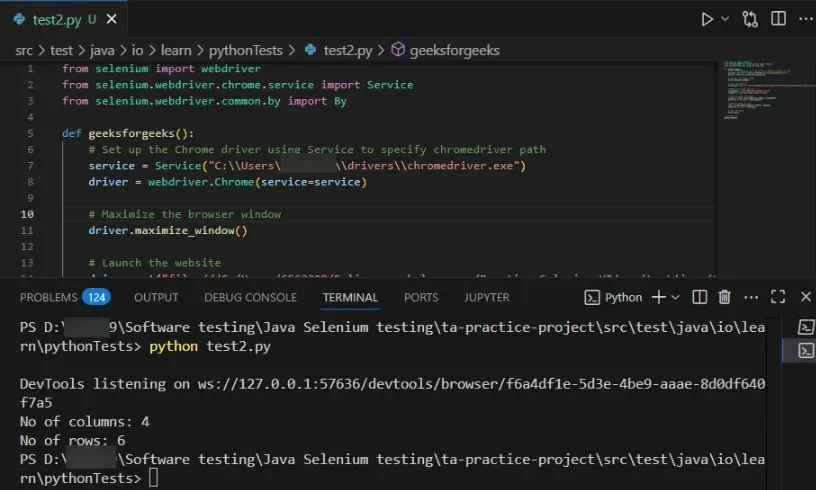Select the first terminal in side list
Screen dimensions: 816x490
(x=805, y=327)
